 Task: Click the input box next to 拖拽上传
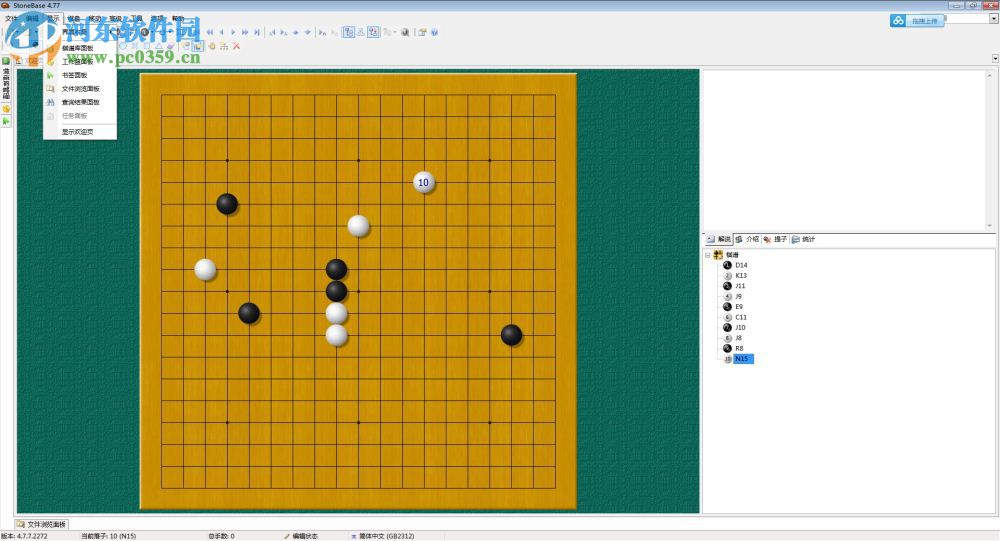pyautogui.click(x=967, y=19)
